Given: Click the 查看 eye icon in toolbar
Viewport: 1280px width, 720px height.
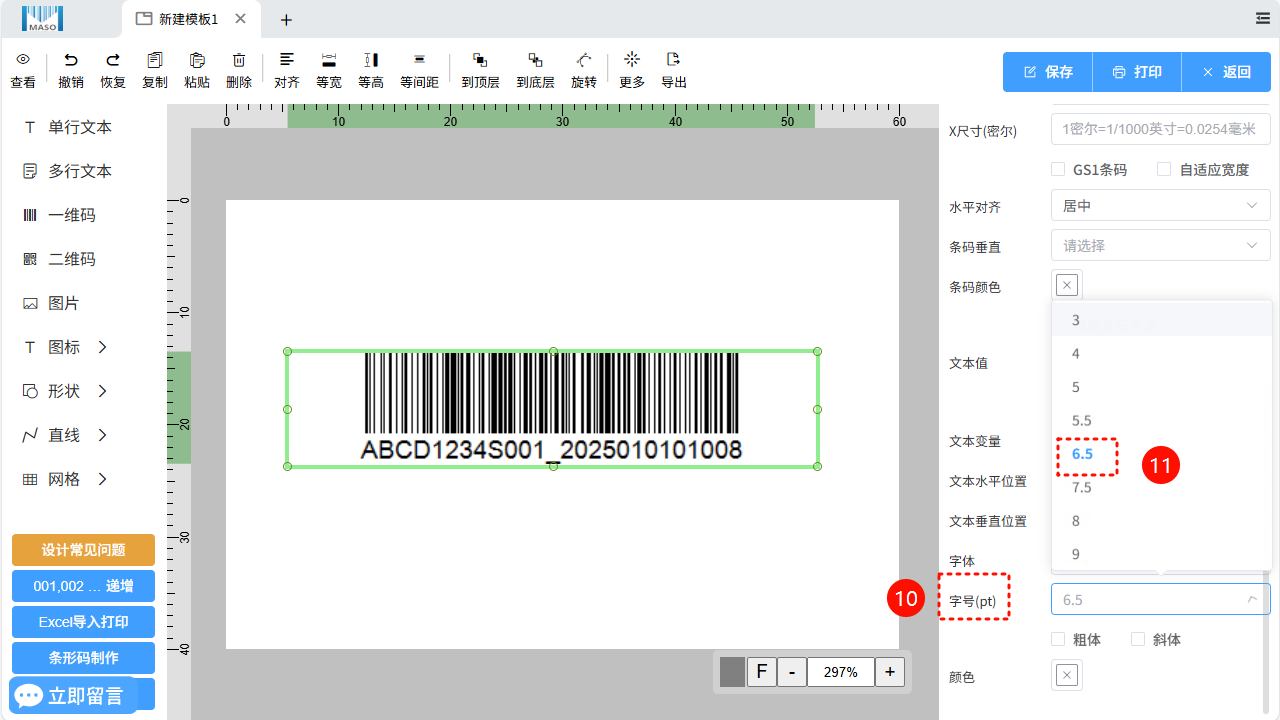Looking at the screenshot, I should pos(23,60).
